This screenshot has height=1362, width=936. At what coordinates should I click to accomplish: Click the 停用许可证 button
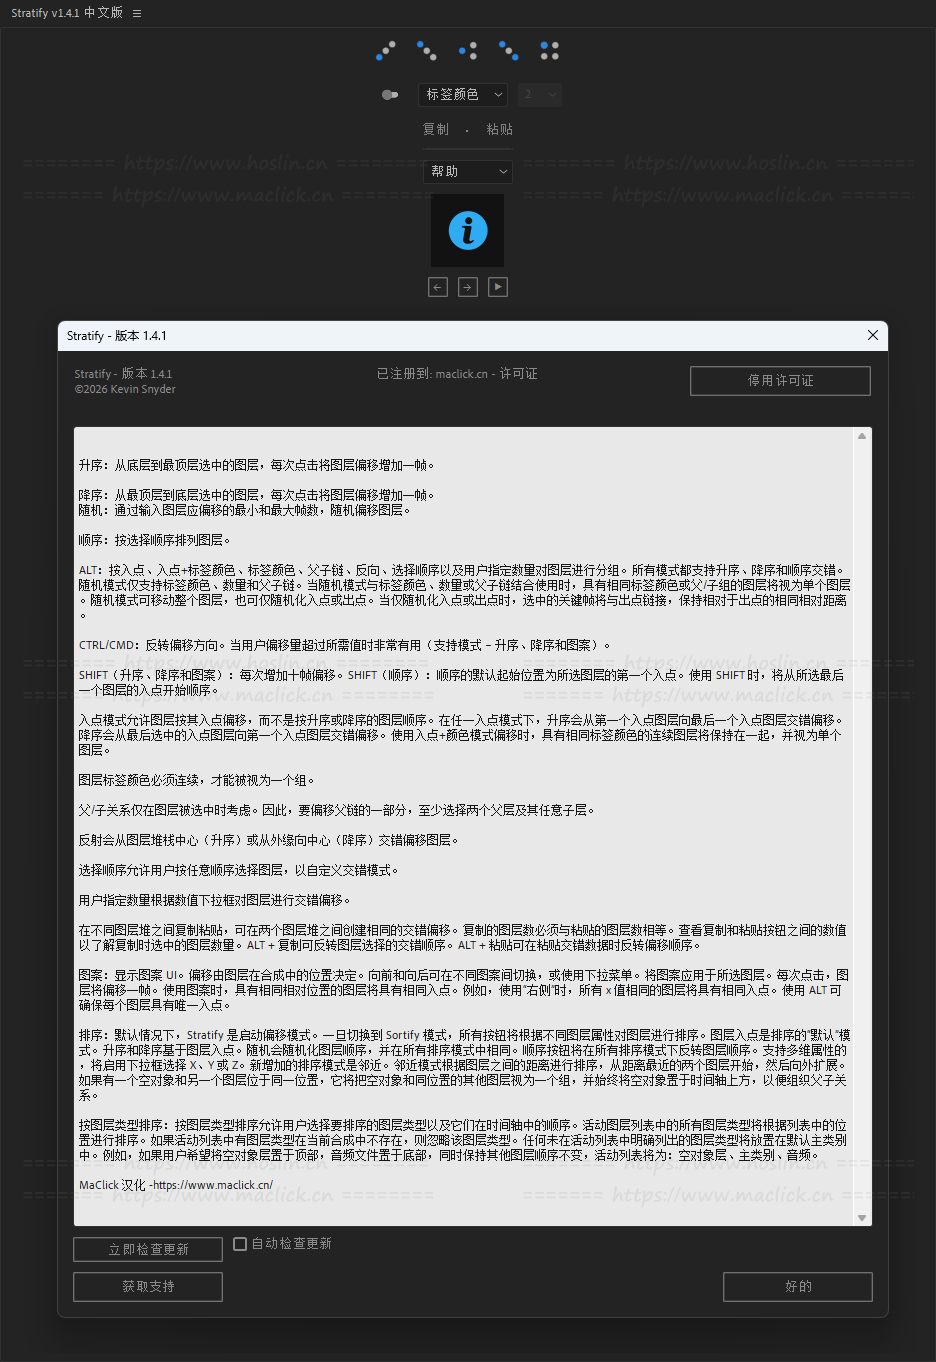780,380
